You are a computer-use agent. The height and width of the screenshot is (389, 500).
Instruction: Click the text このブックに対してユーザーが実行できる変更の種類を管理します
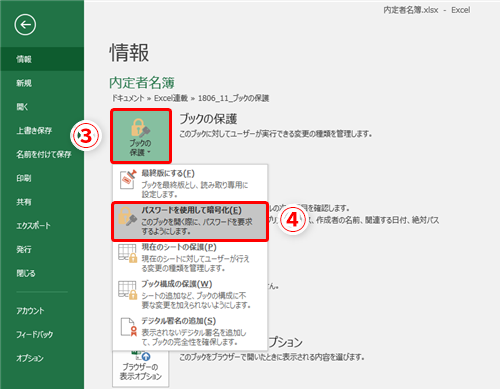point(276,134)
